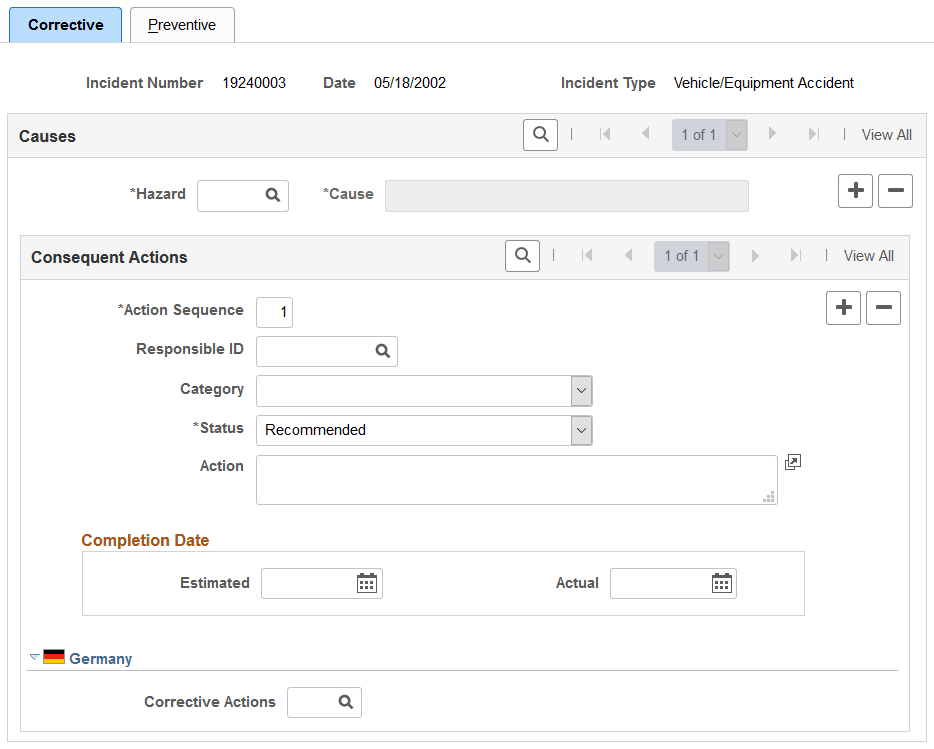Open the Actual date calendar picker
This screenshot has width=934, height=749.
pyautogui.click(x=721, y=583)
